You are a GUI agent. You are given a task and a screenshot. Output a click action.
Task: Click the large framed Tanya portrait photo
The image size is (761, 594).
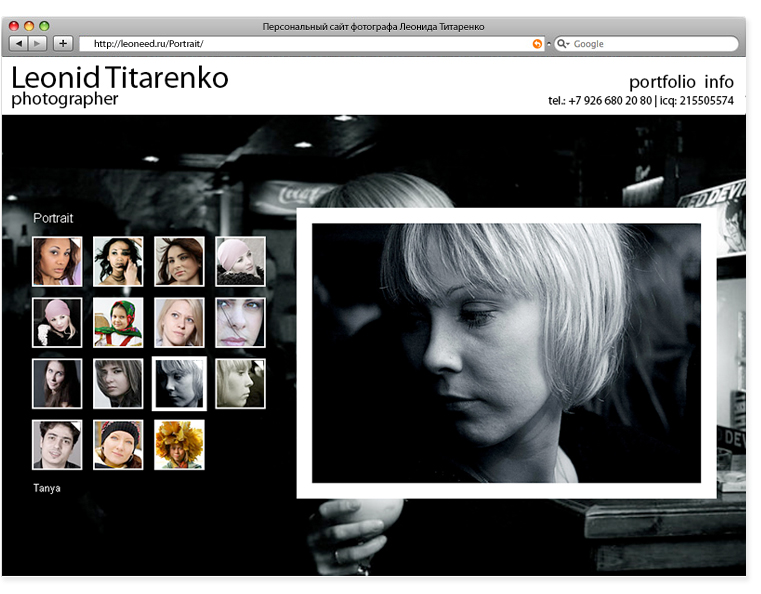[506, 352]
